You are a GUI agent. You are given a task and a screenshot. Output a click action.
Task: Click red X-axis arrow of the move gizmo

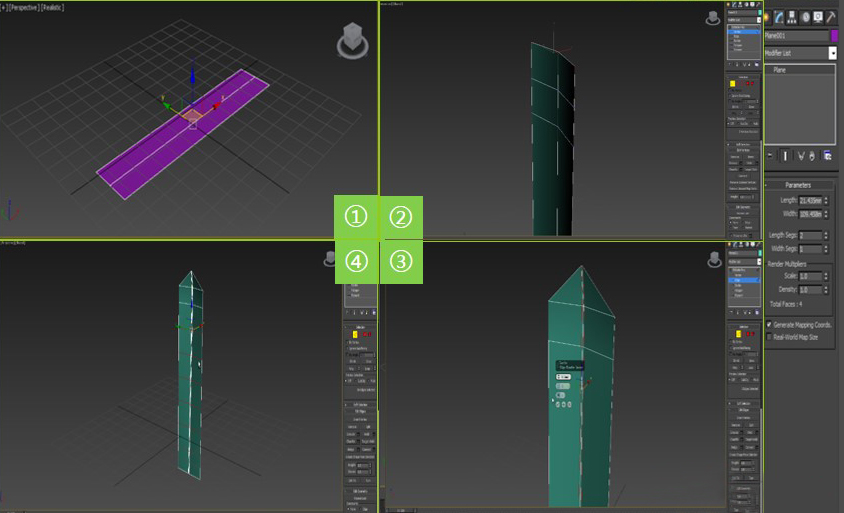click(x=217, y=105)
